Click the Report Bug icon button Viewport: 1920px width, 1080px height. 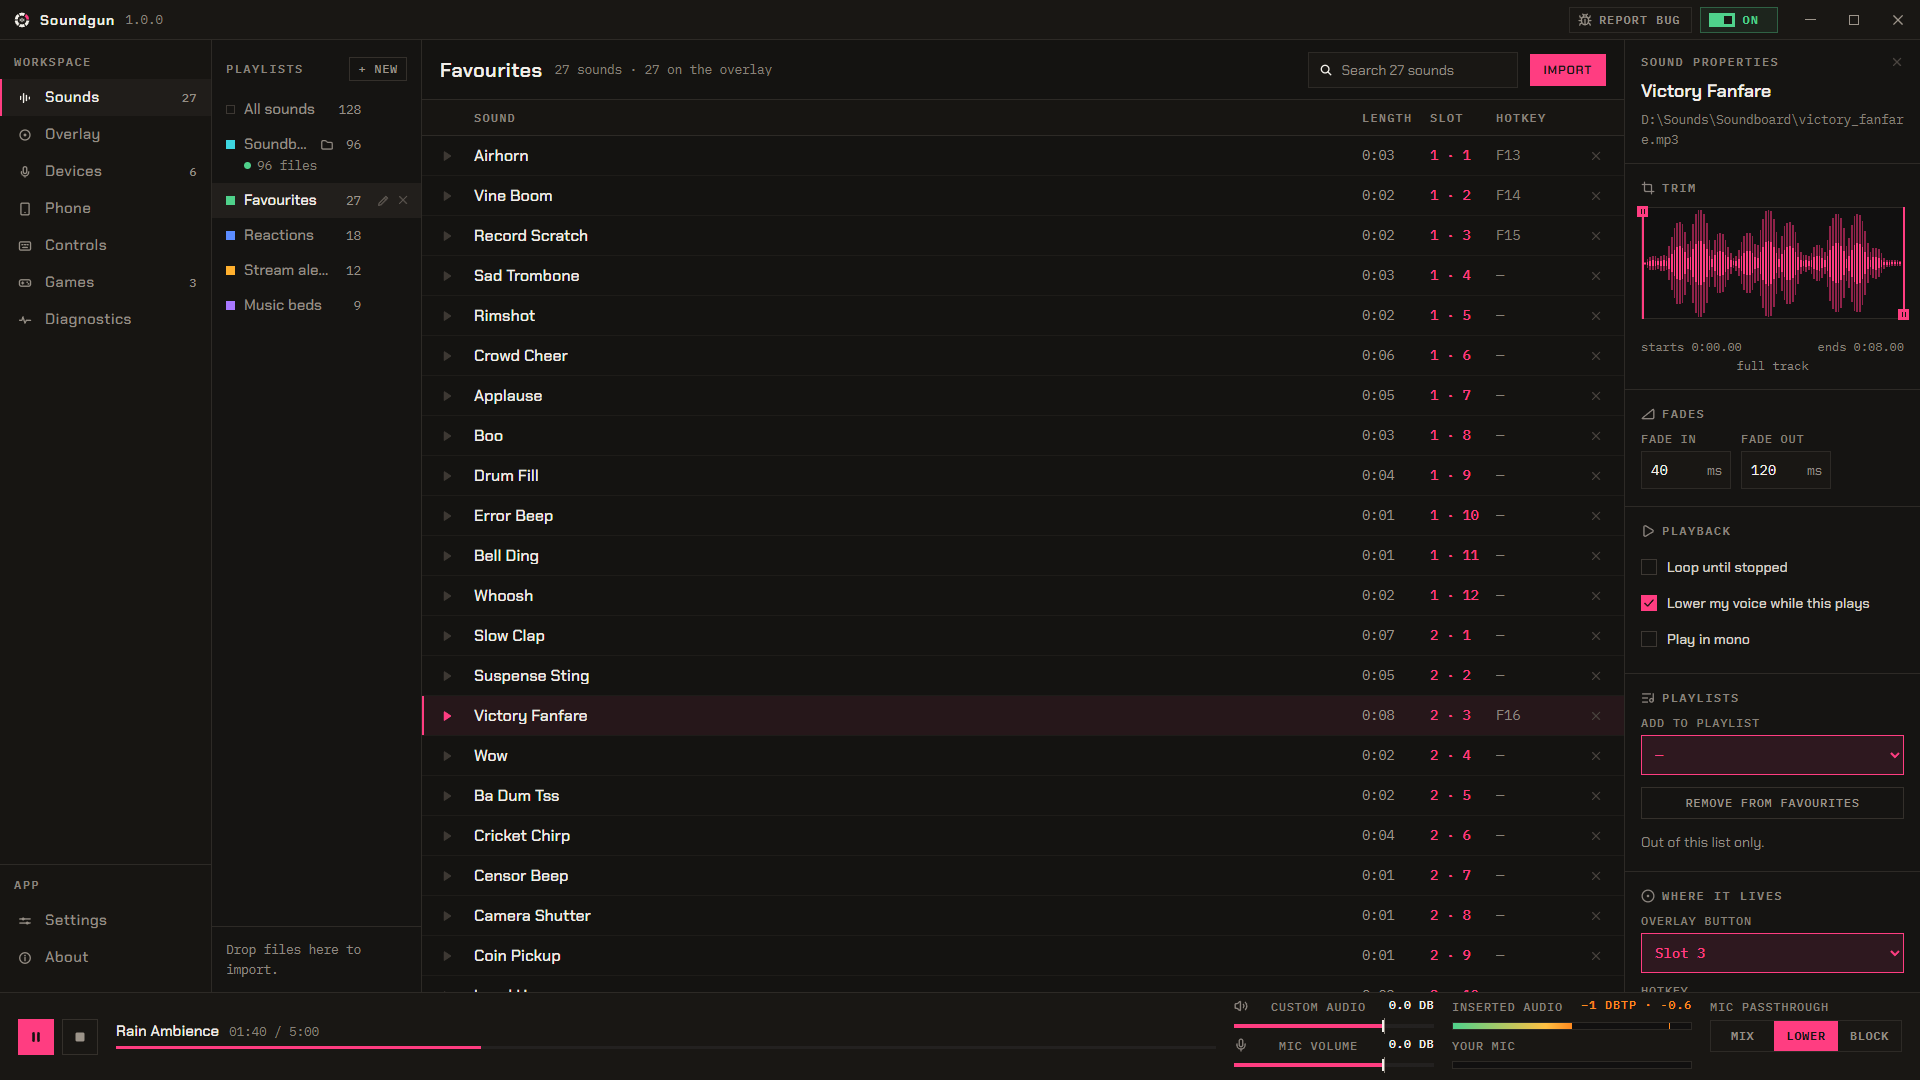pos(1630,20)
